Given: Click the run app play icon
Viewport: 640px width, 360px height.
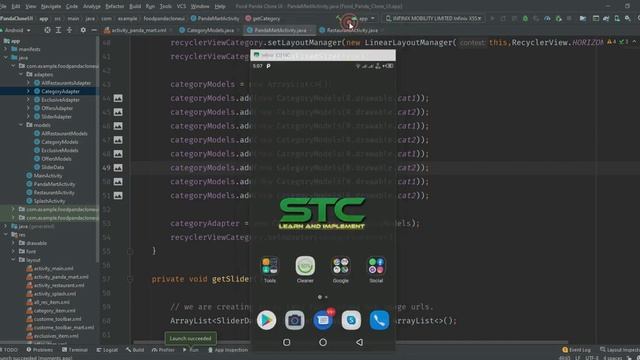Looking at the screenshot, I should (x=492, y=18).
